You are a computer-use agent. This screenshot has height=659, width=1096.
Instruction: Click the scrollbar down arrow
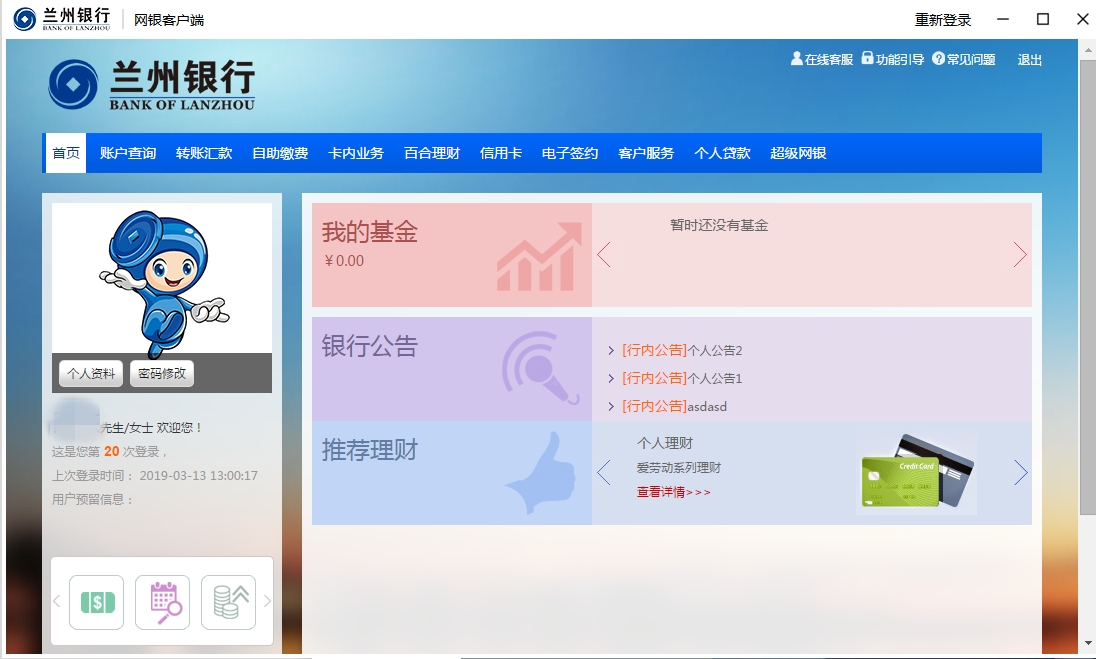[x=1088, y=642]
